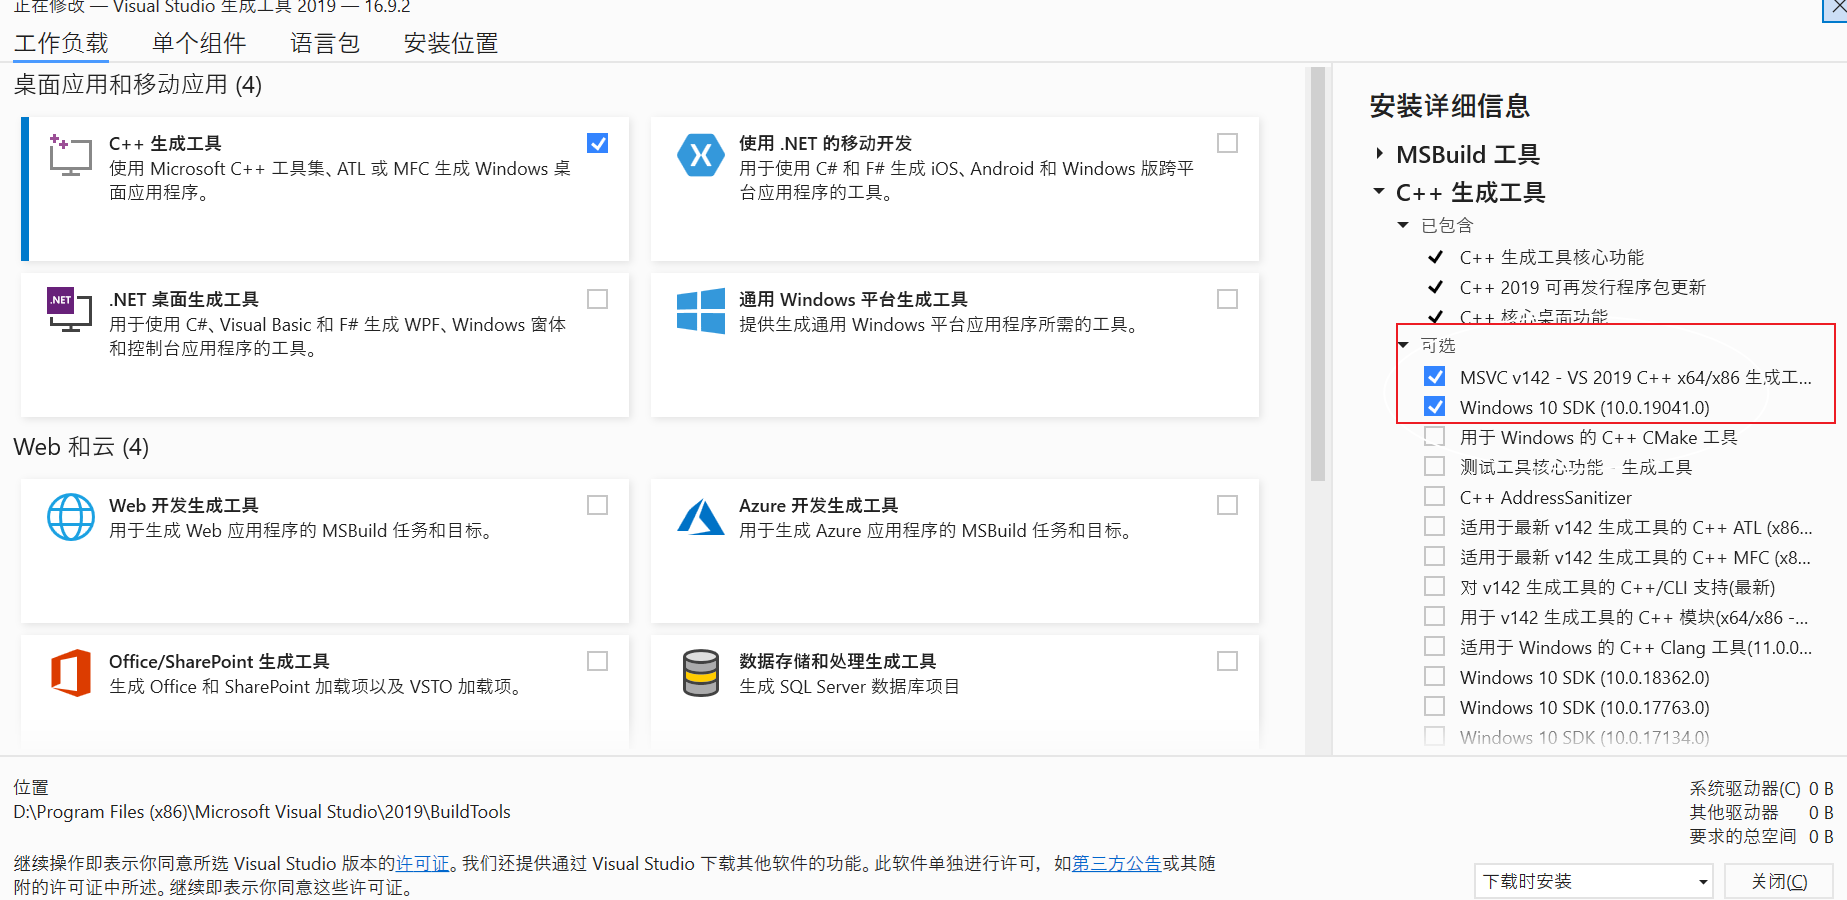Enable C++/CLI support for v142 tools
1847x900 pixels.
click(1435, 587)
